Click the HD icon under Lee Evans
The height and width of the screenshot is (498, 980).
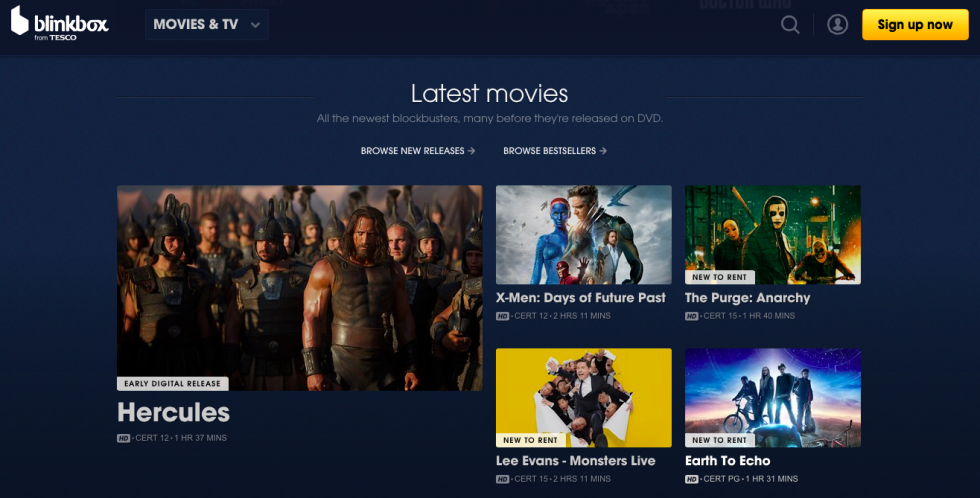coord(502,479)
